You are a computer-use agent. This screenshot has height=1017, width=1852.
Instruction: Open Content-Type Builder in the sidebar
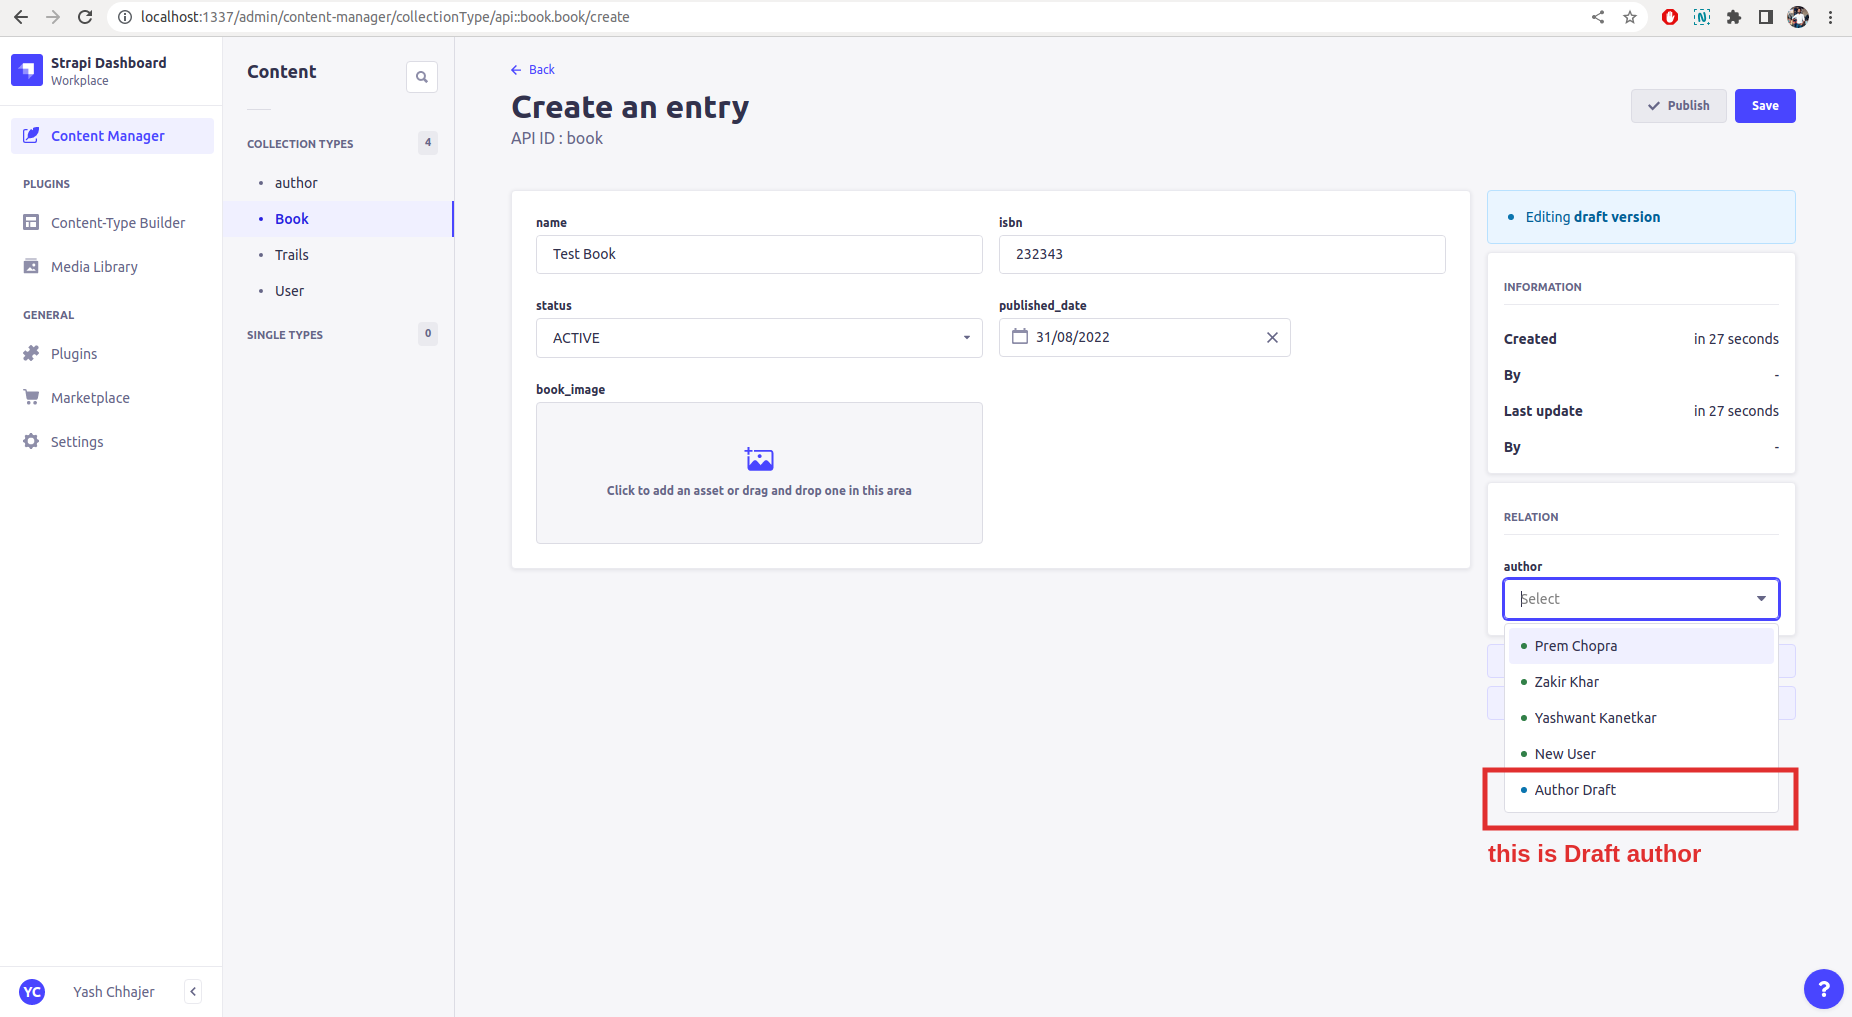point(118,223)
